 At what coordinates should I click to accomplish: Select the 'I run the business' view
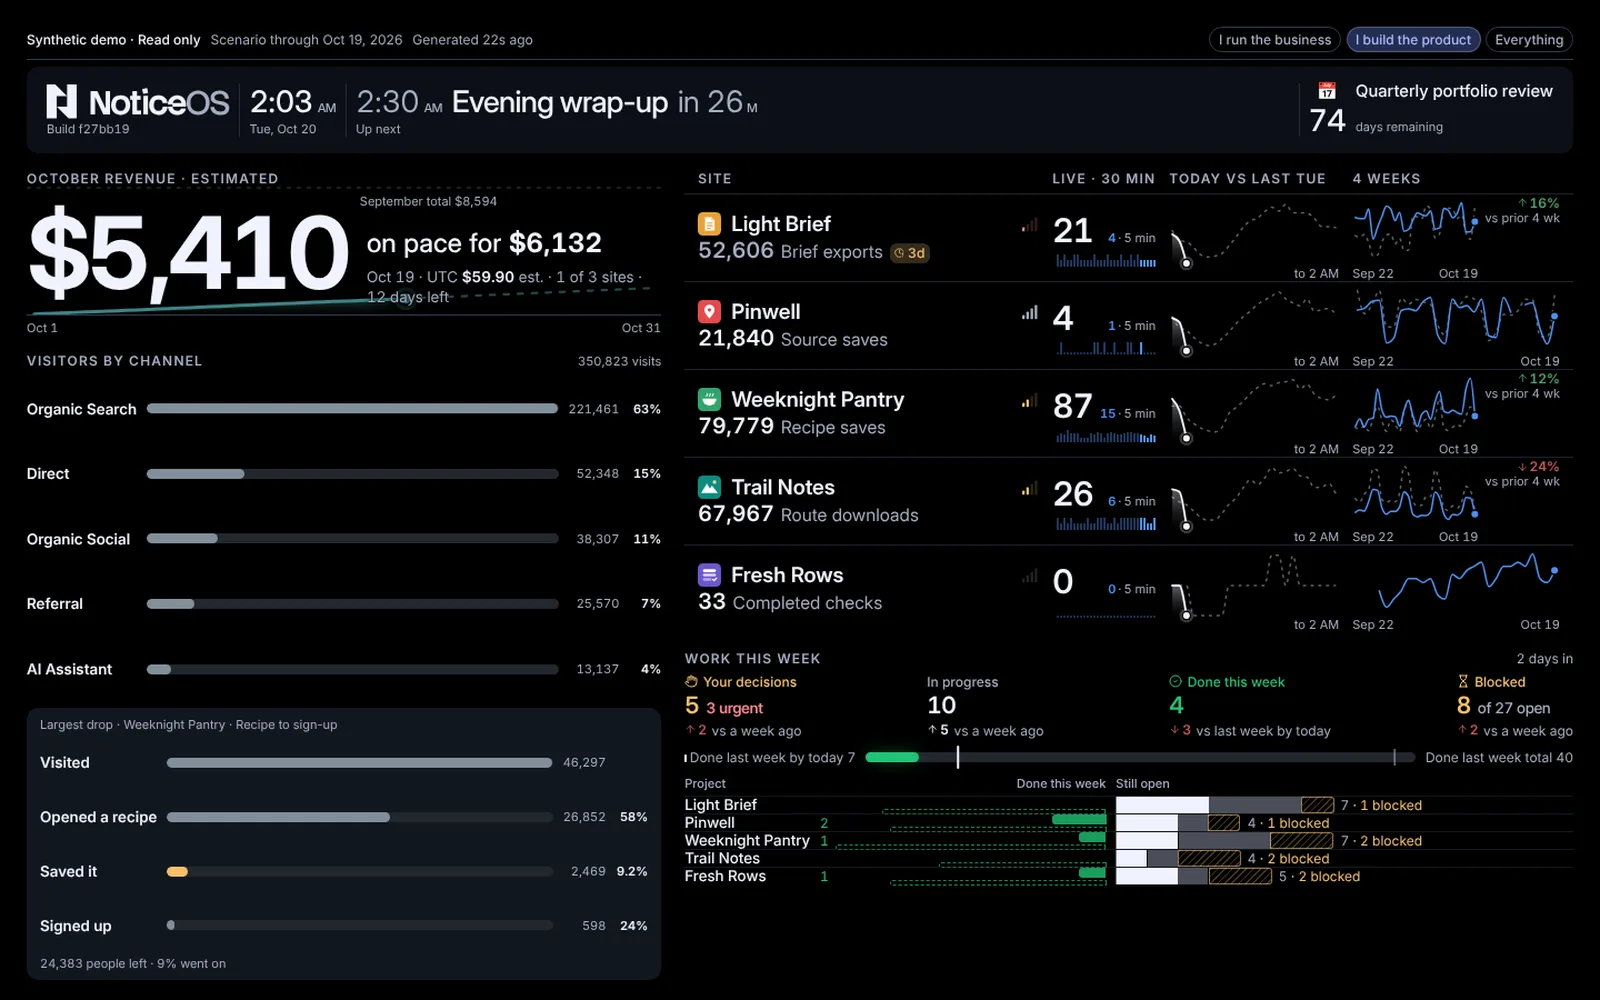pos(1274,40)
